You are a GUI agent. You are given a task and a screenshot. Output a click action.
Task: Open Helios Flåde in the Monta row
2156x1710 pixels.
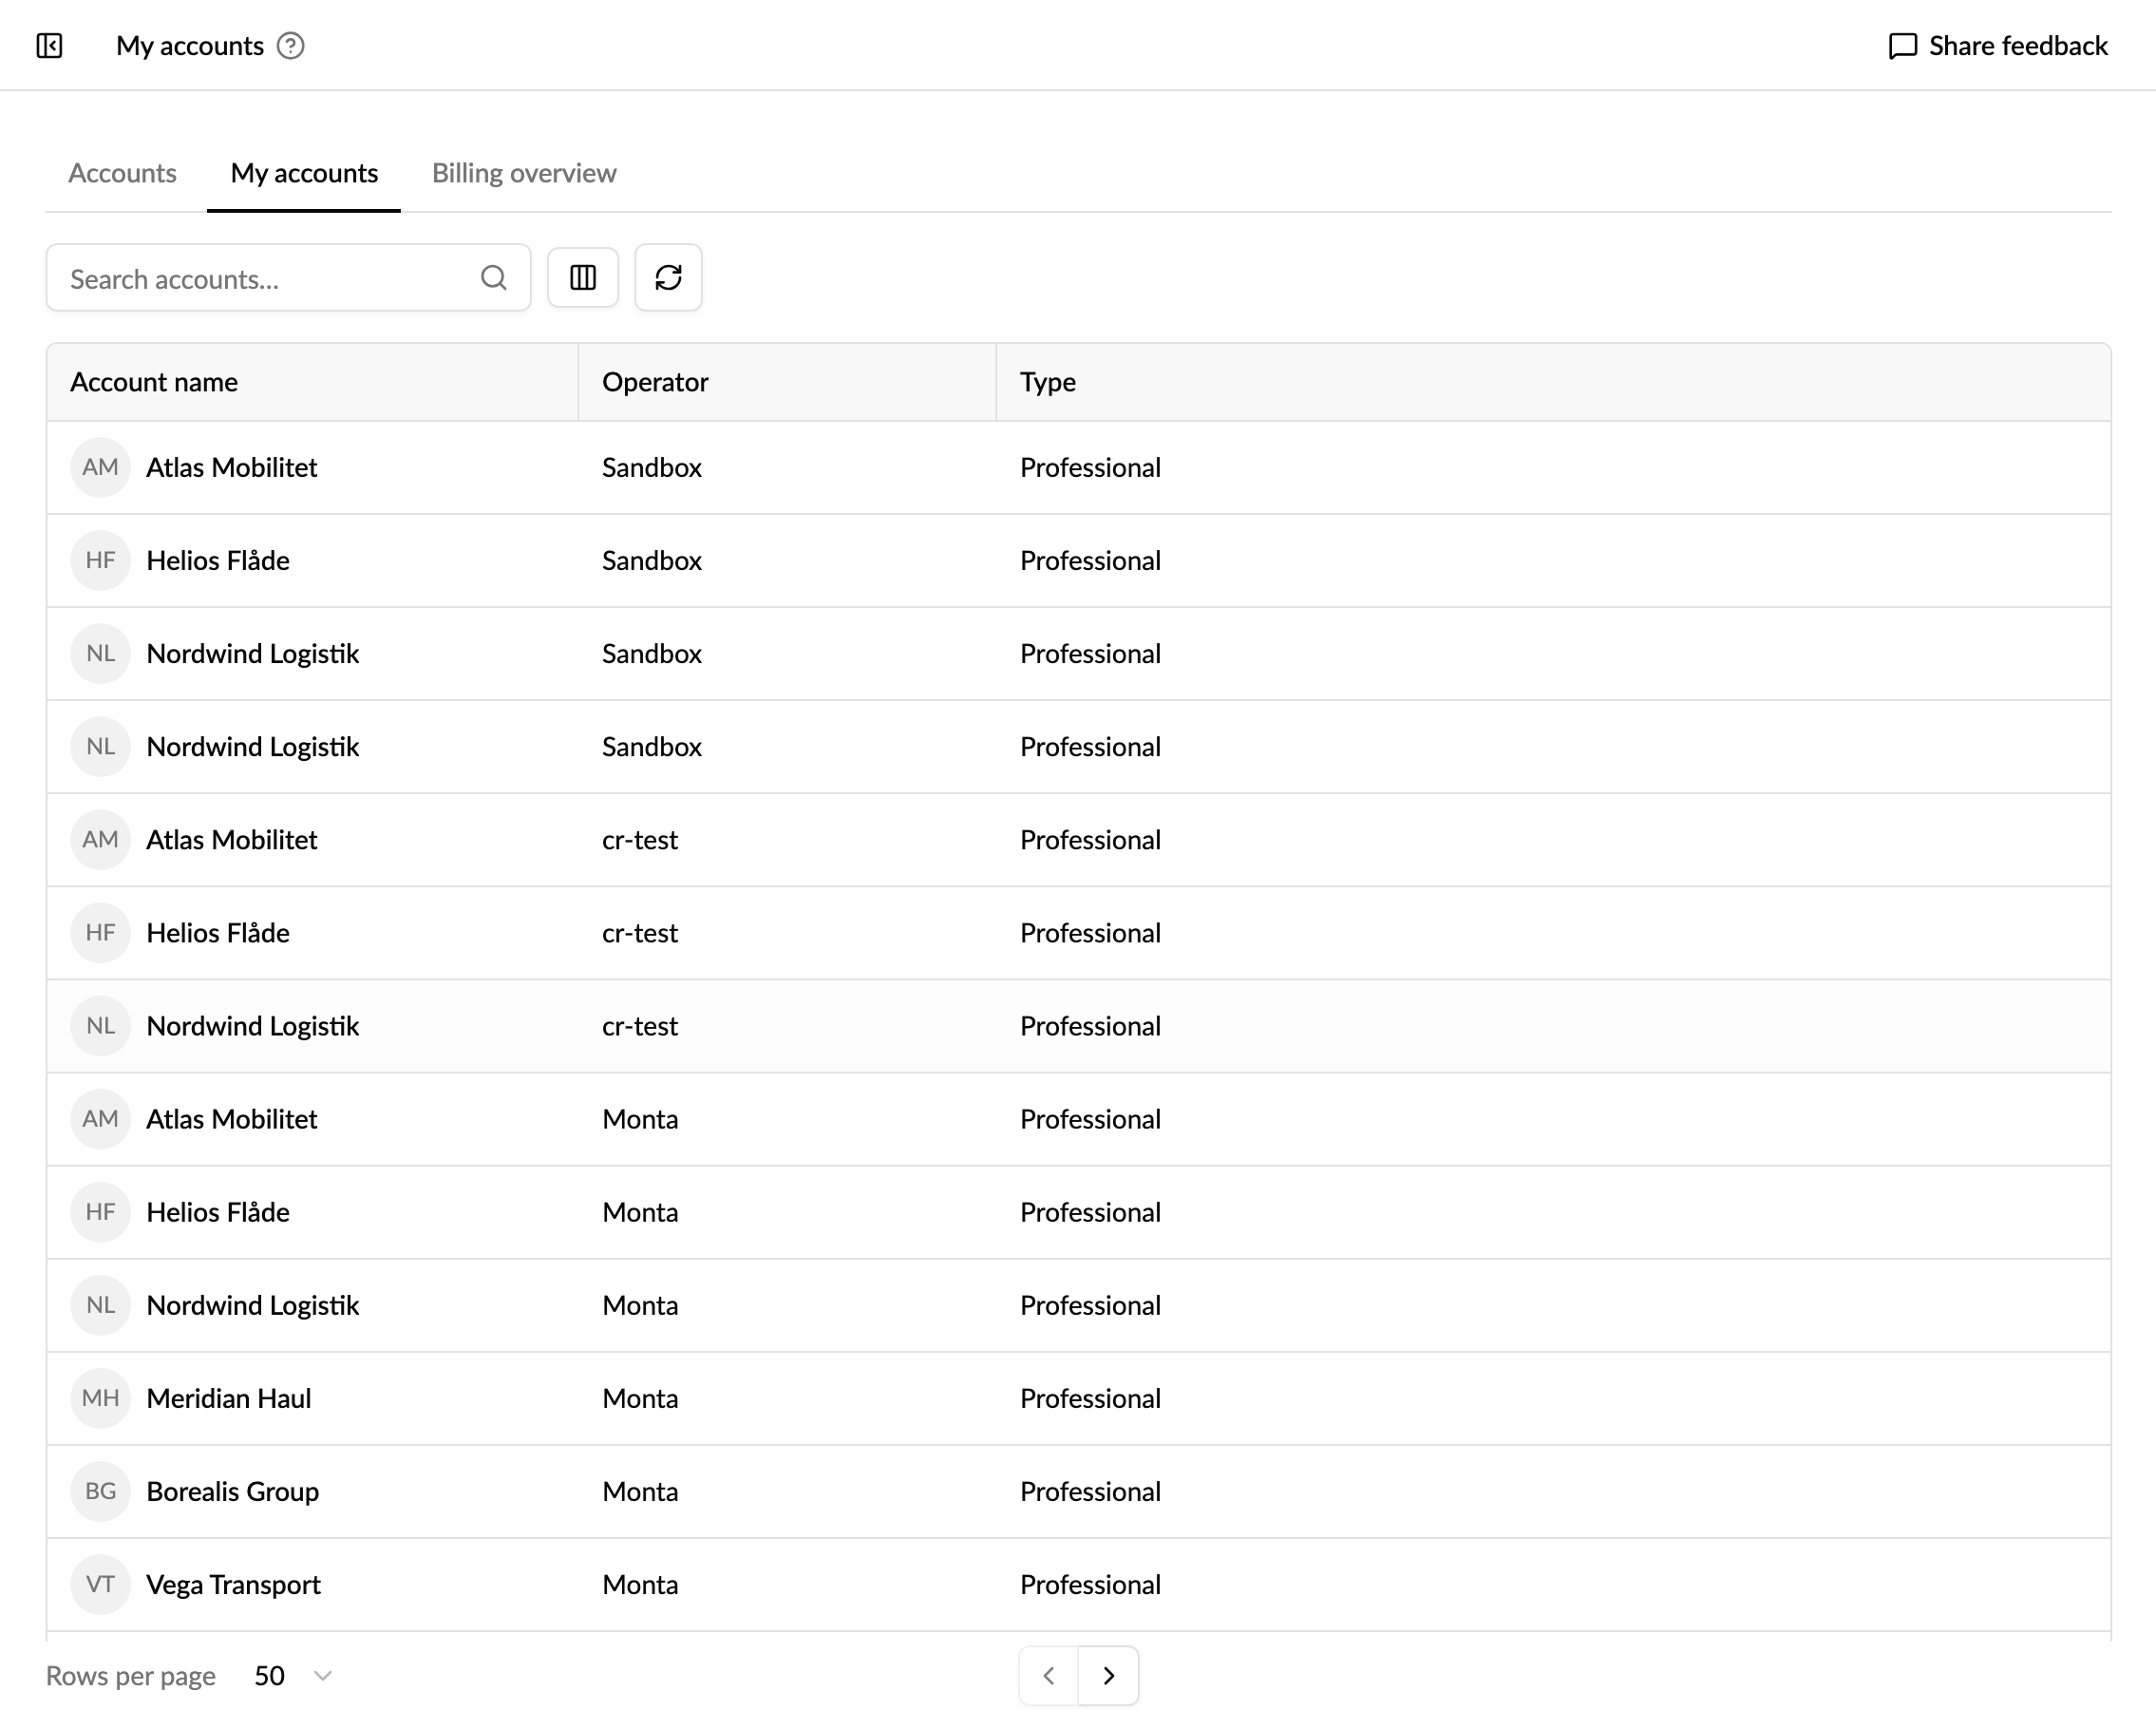pos(218,1211)
